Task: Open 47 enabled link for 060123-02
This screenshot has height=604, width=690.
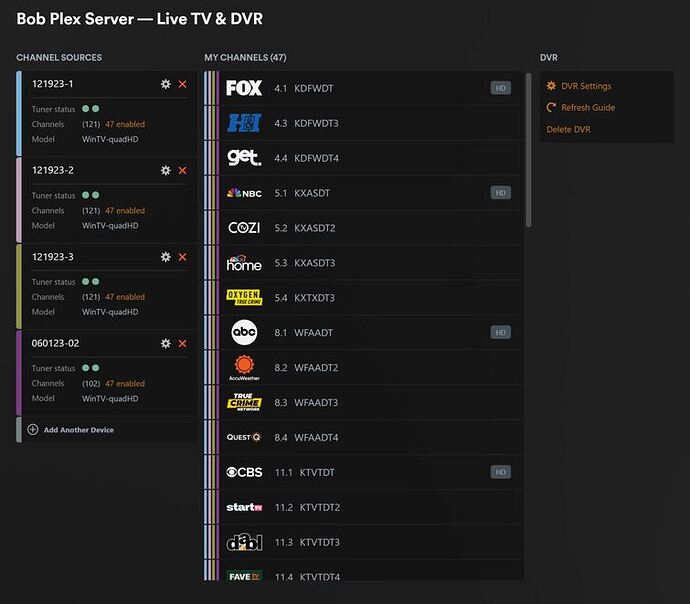Action: pyautogui.click(x=125, y=384)
